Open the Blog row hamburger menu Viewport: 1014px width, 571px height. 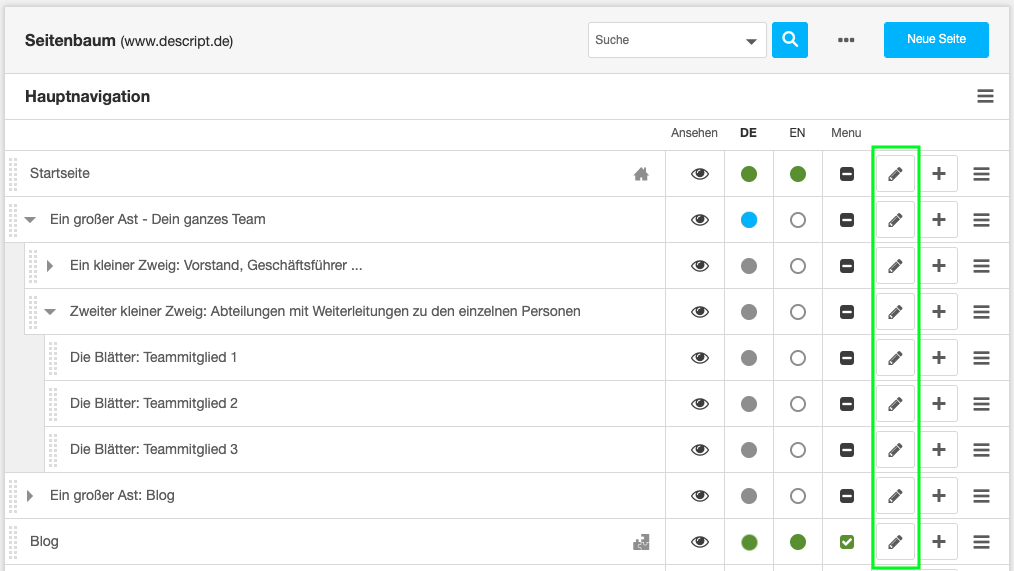tap(981, 541)
